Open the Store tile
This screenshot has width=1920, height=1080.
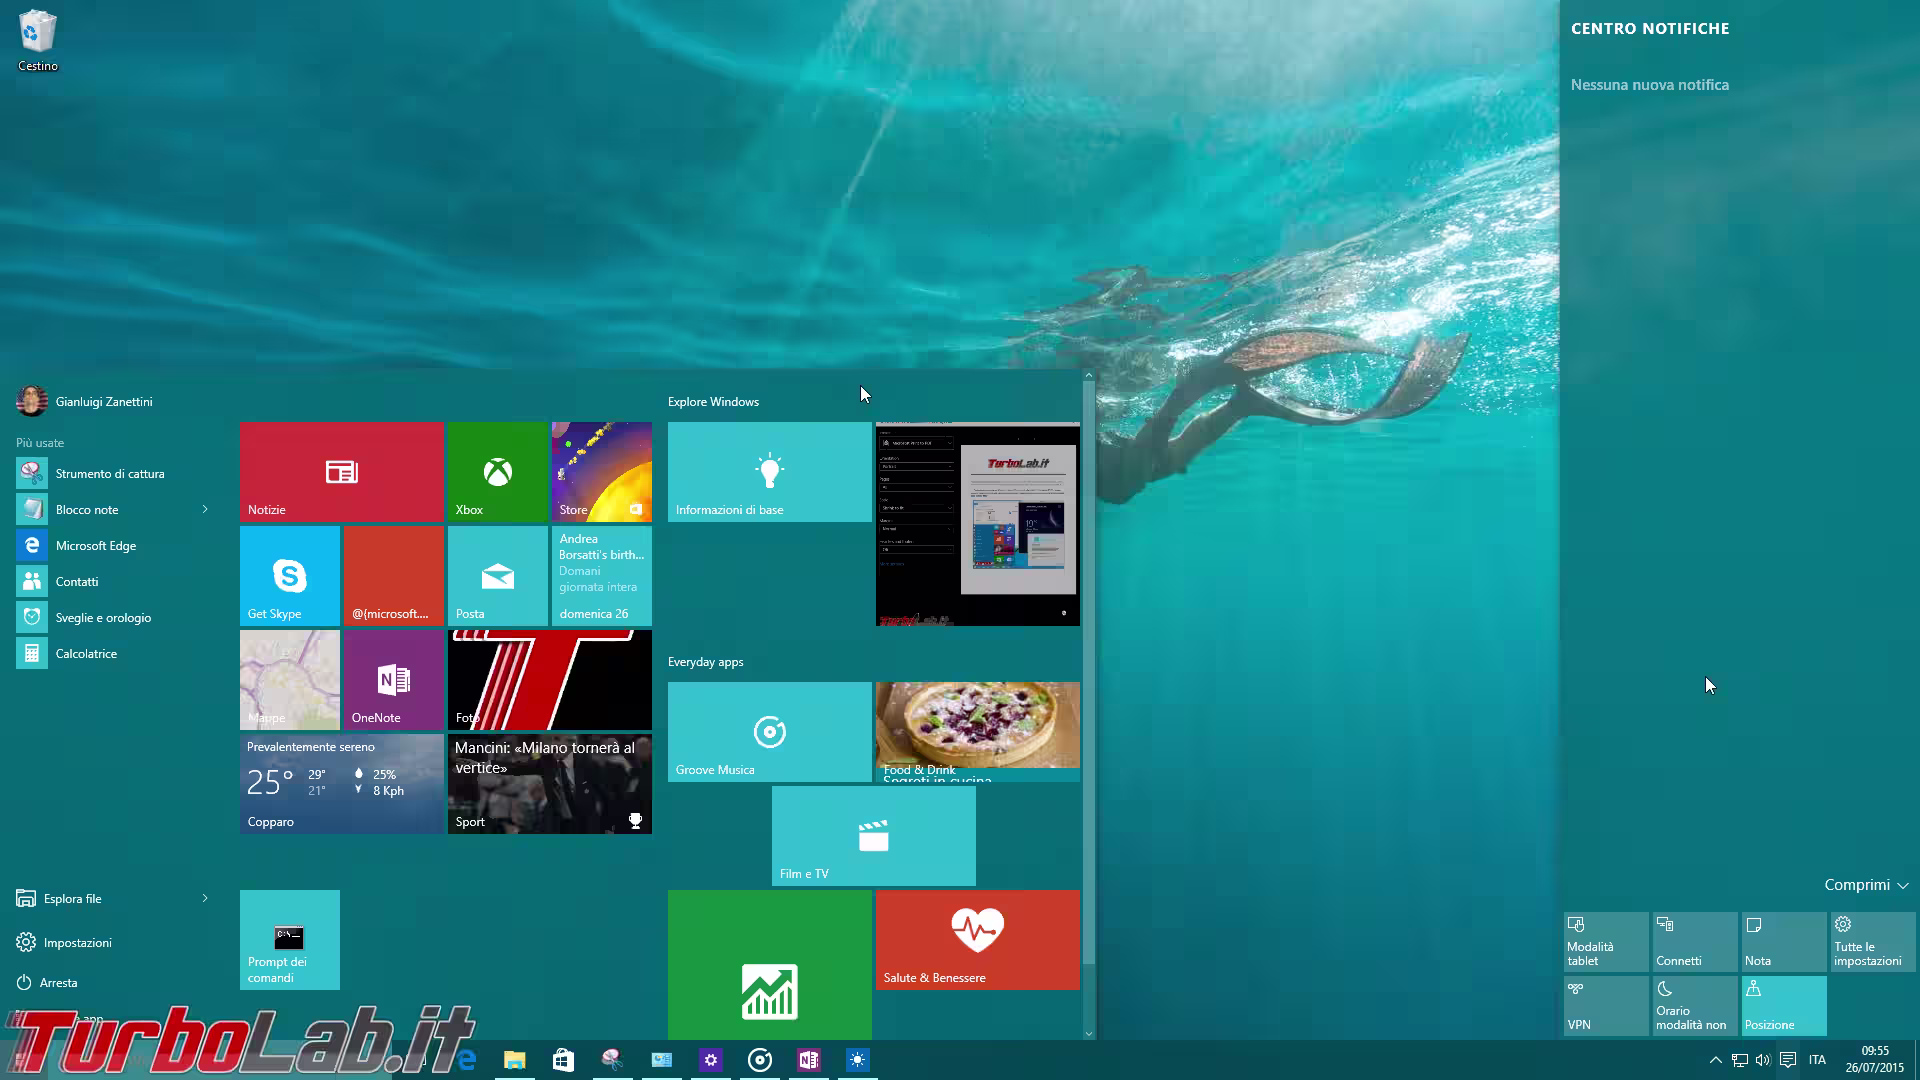601,471
